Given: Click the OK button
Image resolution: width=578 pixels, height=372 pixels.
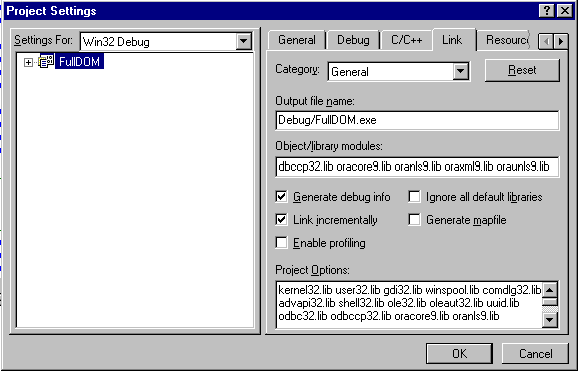Looking at the screenshot, I should tap(459, 354).
